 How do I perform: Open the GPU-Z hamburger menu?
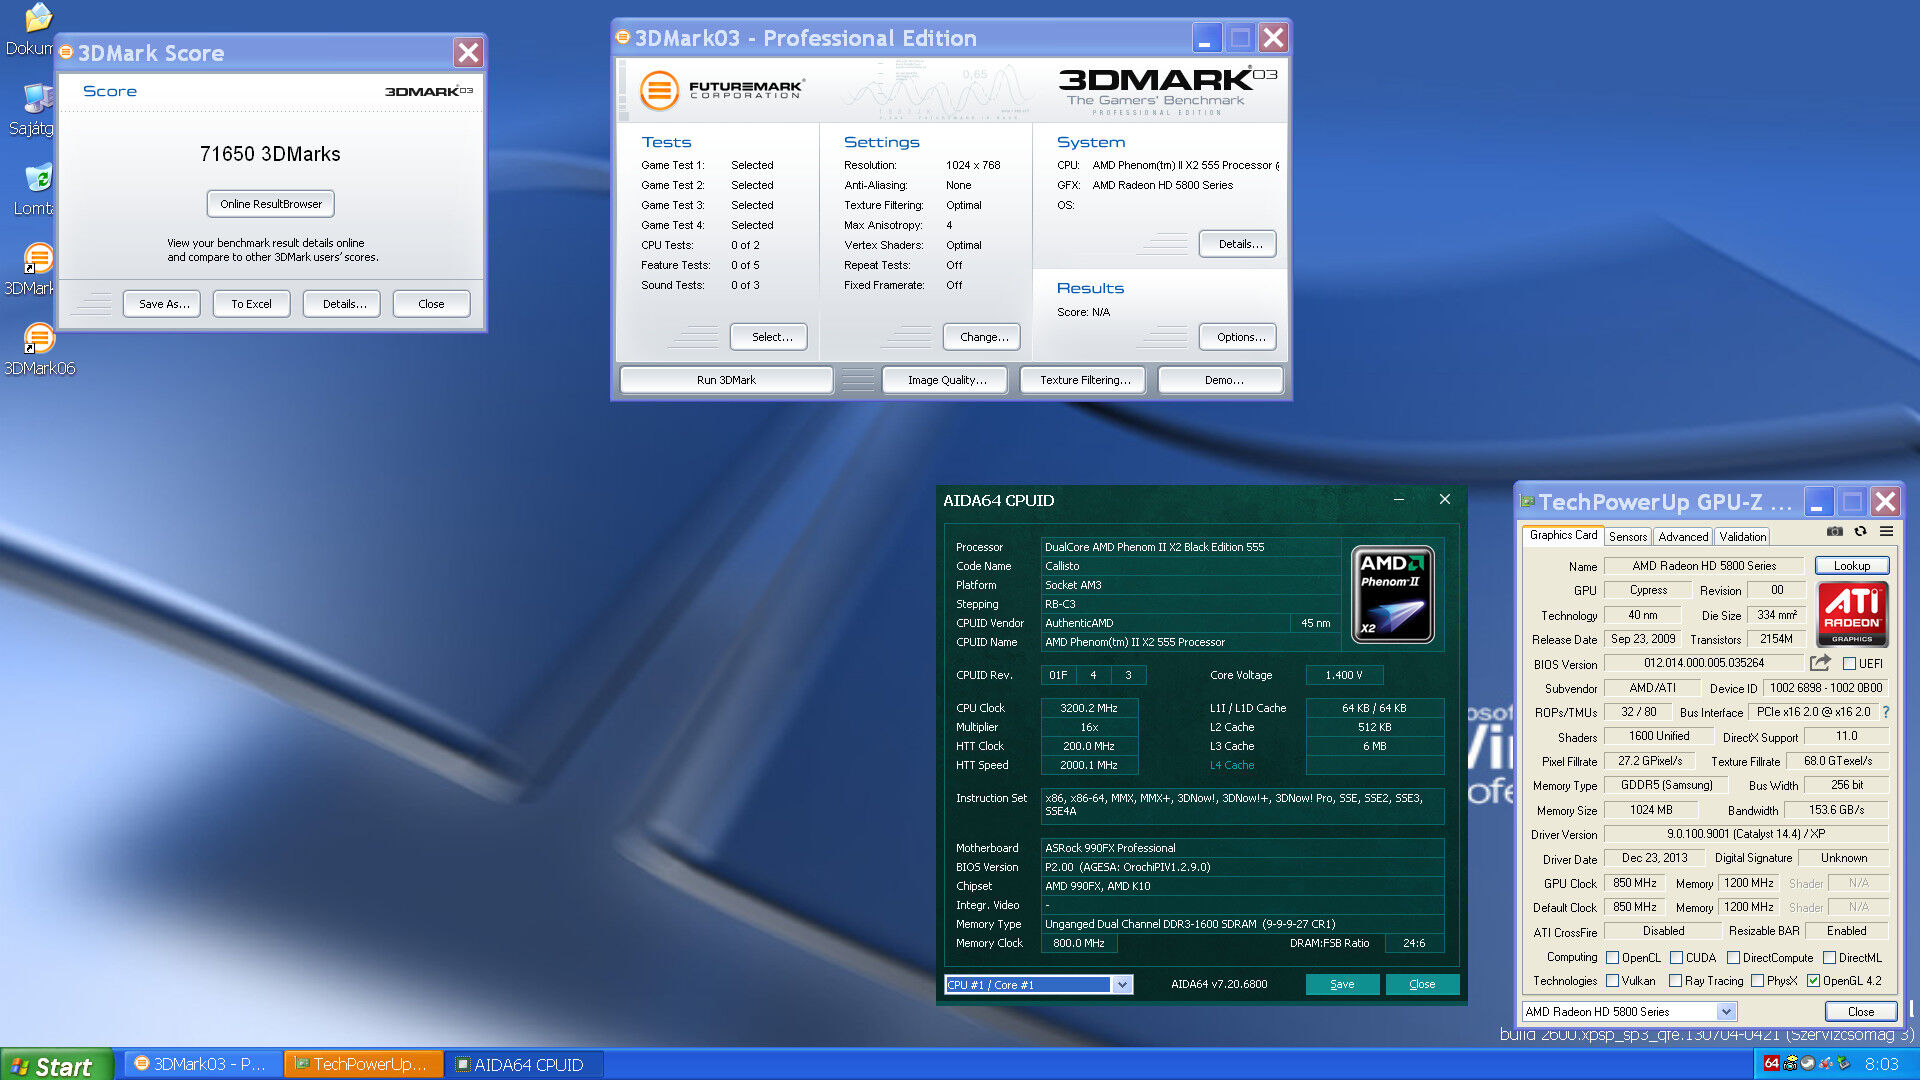[1886, 531]
